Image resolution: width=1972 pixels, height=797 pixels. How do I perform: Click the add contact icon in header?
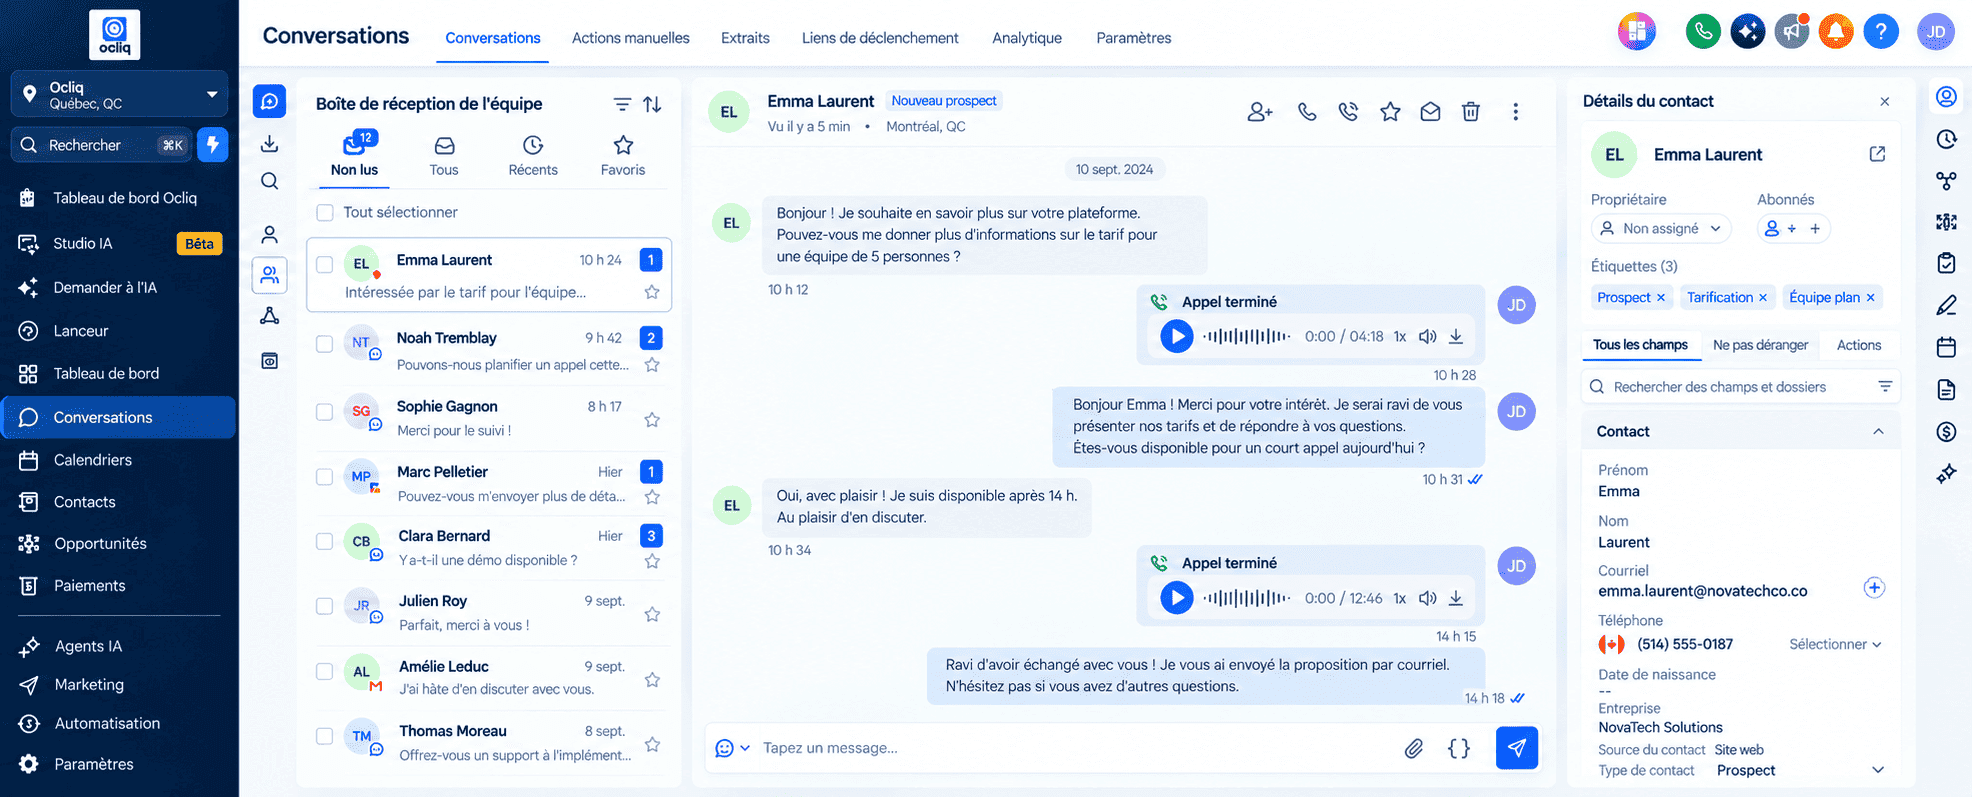pyautogui.click(x=1260, y=112)
